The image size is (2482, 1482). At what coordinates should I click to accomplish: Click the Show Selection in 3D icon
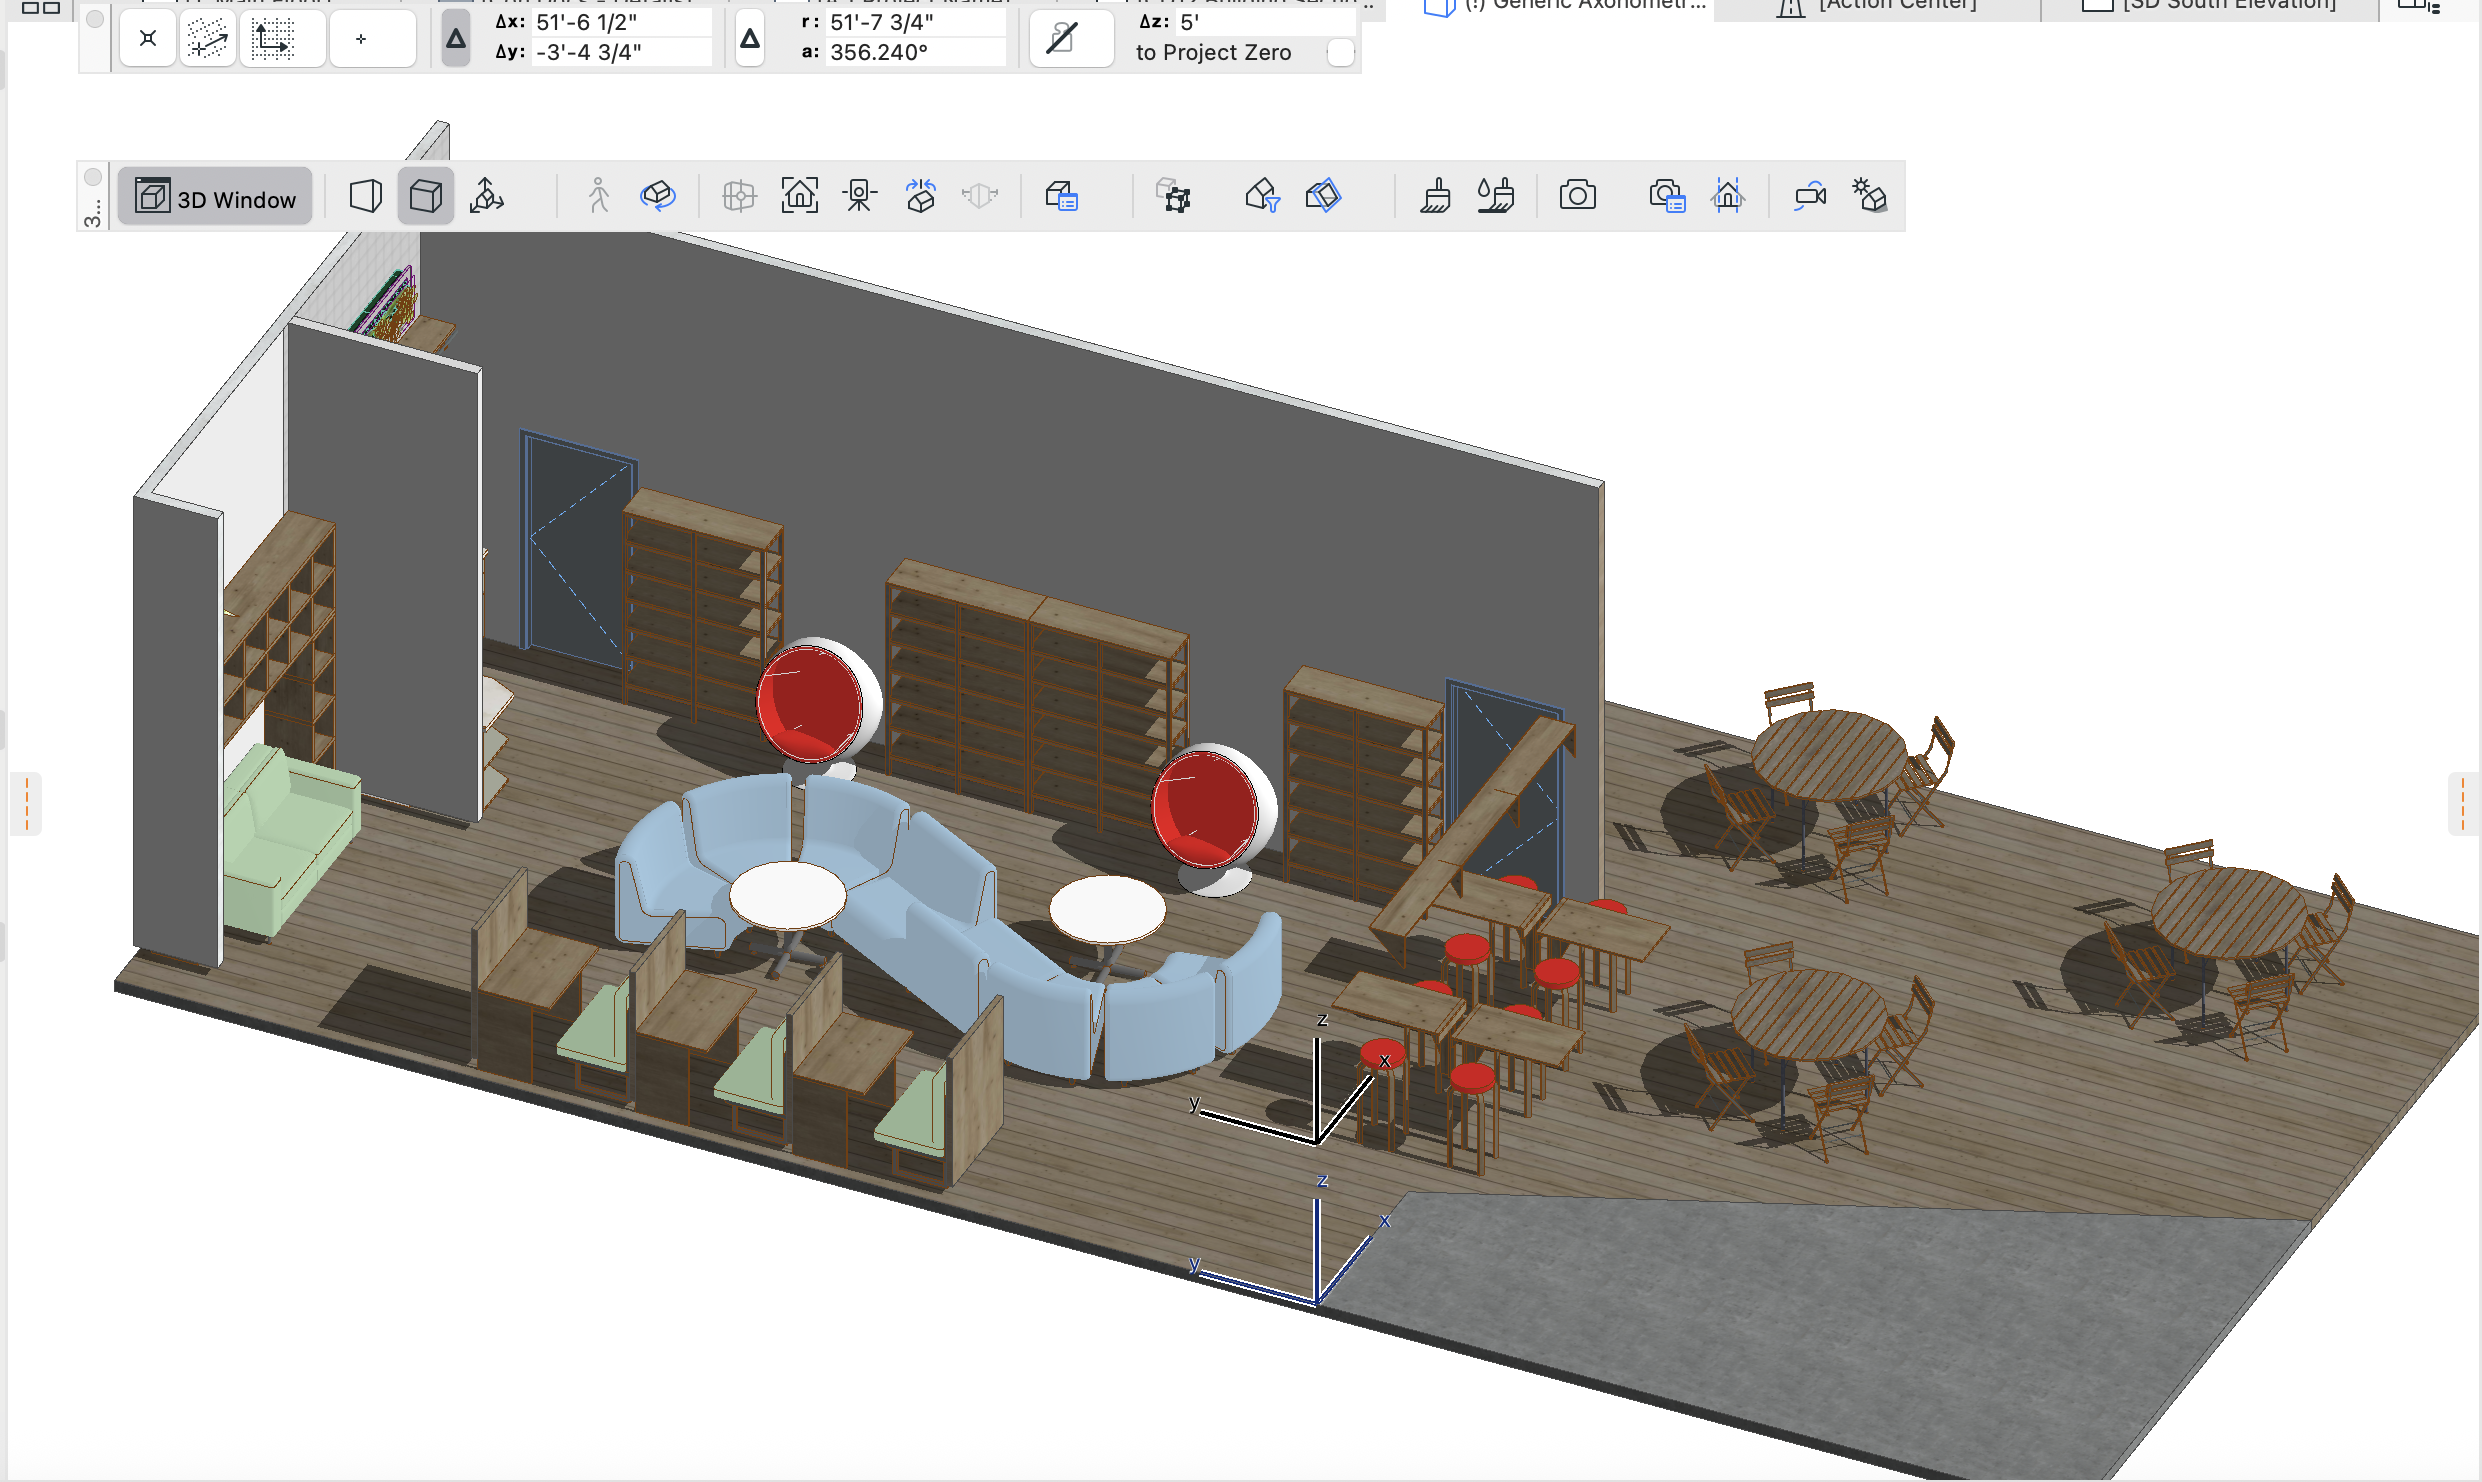tap(1173, 196)
